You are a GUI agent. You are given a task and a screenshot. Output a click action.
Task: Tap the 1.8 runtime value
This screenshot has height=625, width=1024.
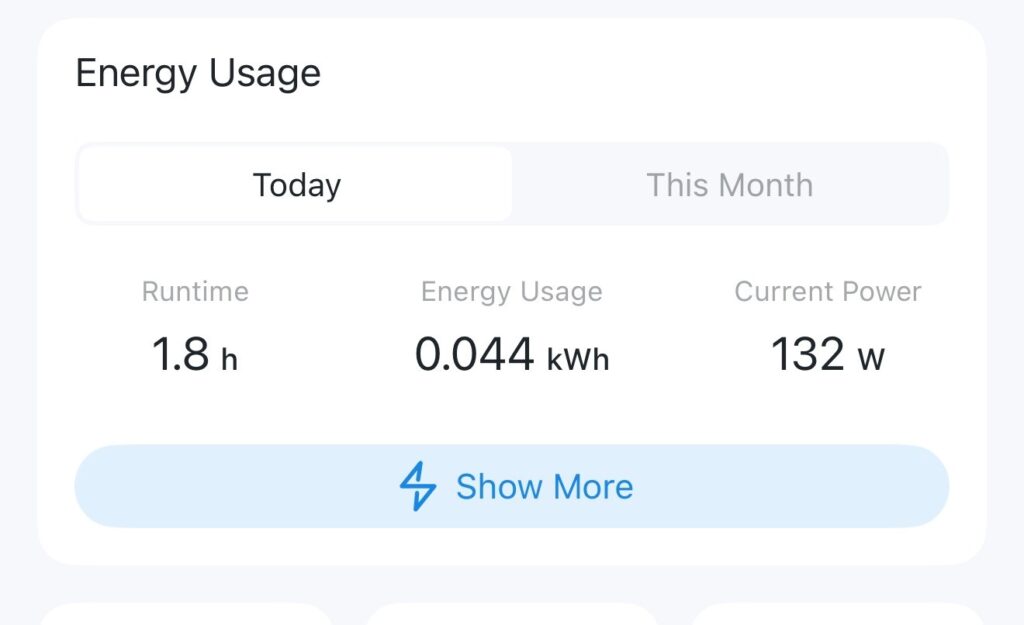180,355
